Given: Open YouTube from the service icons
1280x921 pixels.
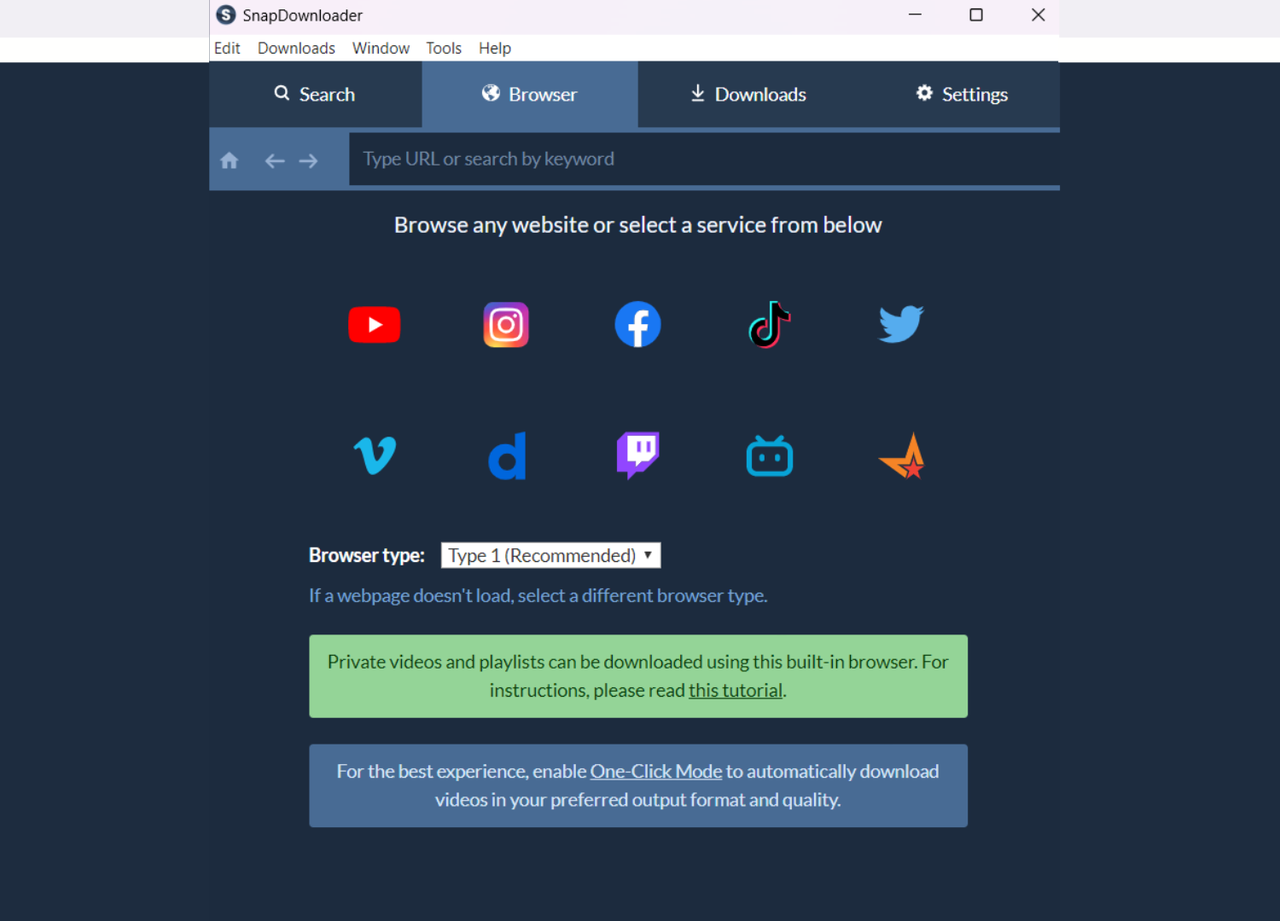Looking at the screenshot, I should [374, 325].
